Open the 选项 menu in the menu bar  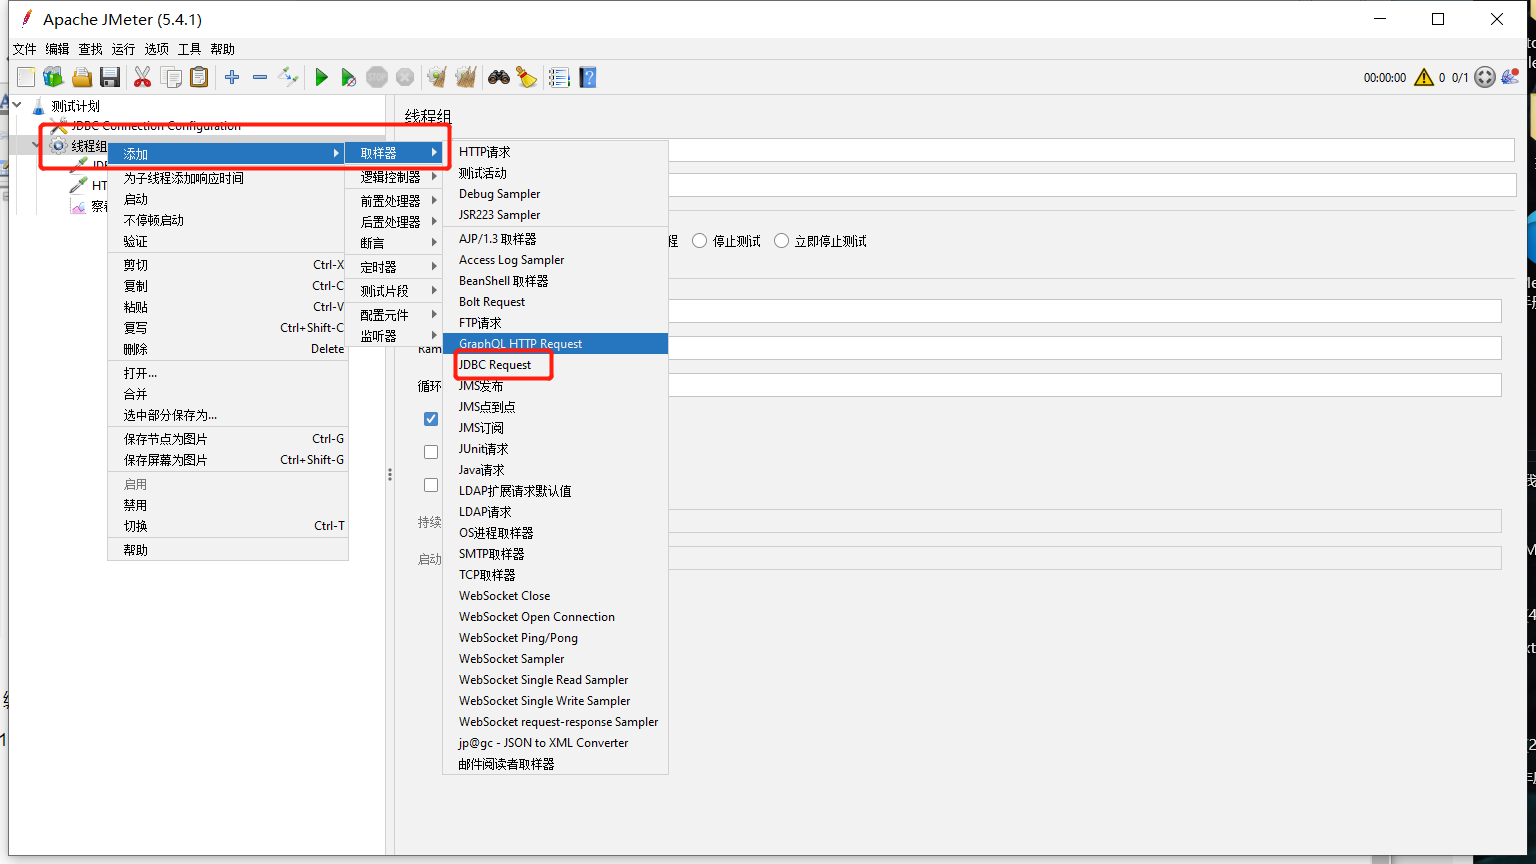point(156,49)
